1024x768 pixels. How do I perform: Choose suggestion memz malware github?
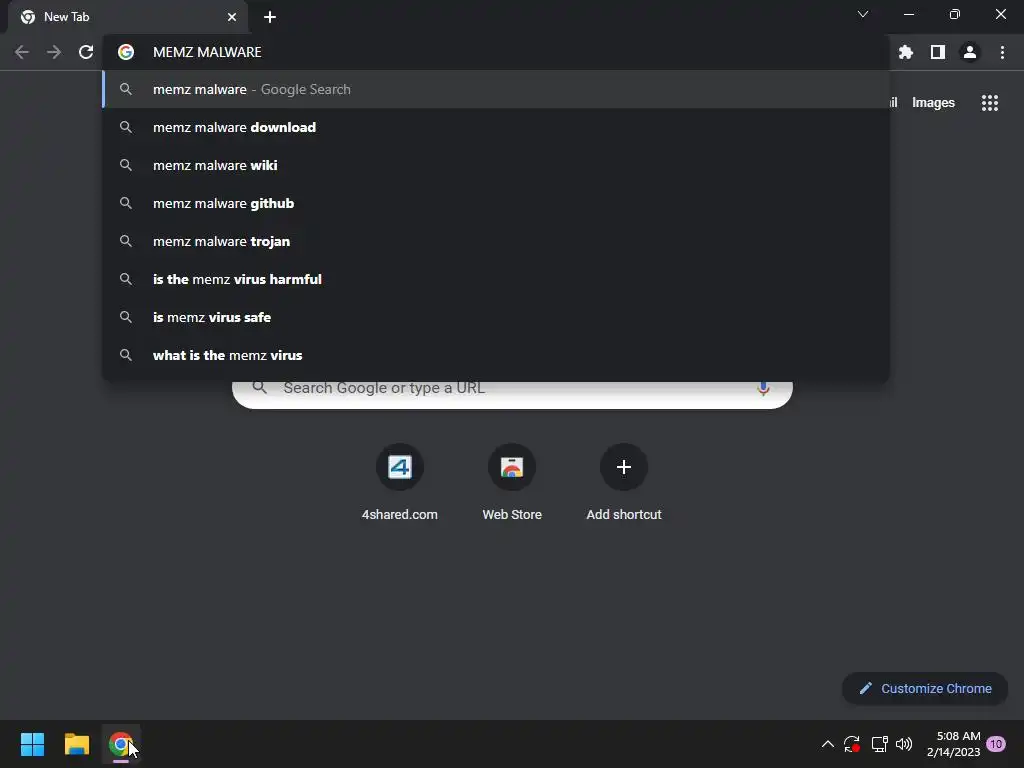(496, 203)
